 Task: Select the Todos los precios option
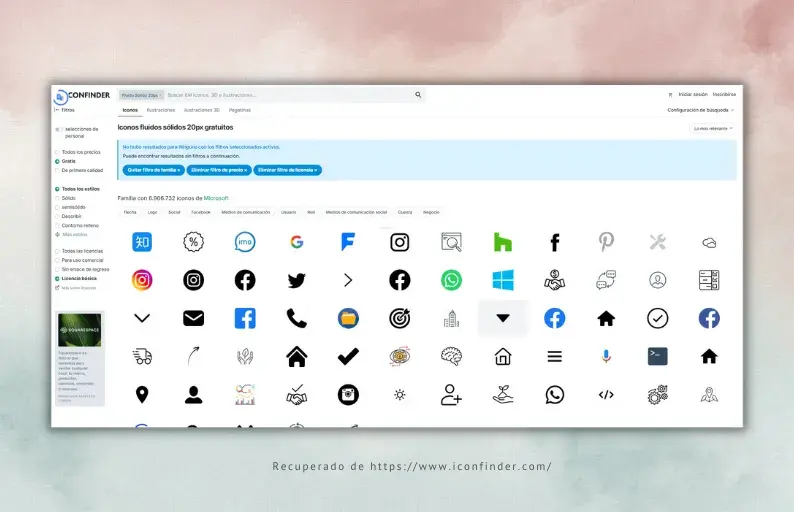[x=77, y=152]
